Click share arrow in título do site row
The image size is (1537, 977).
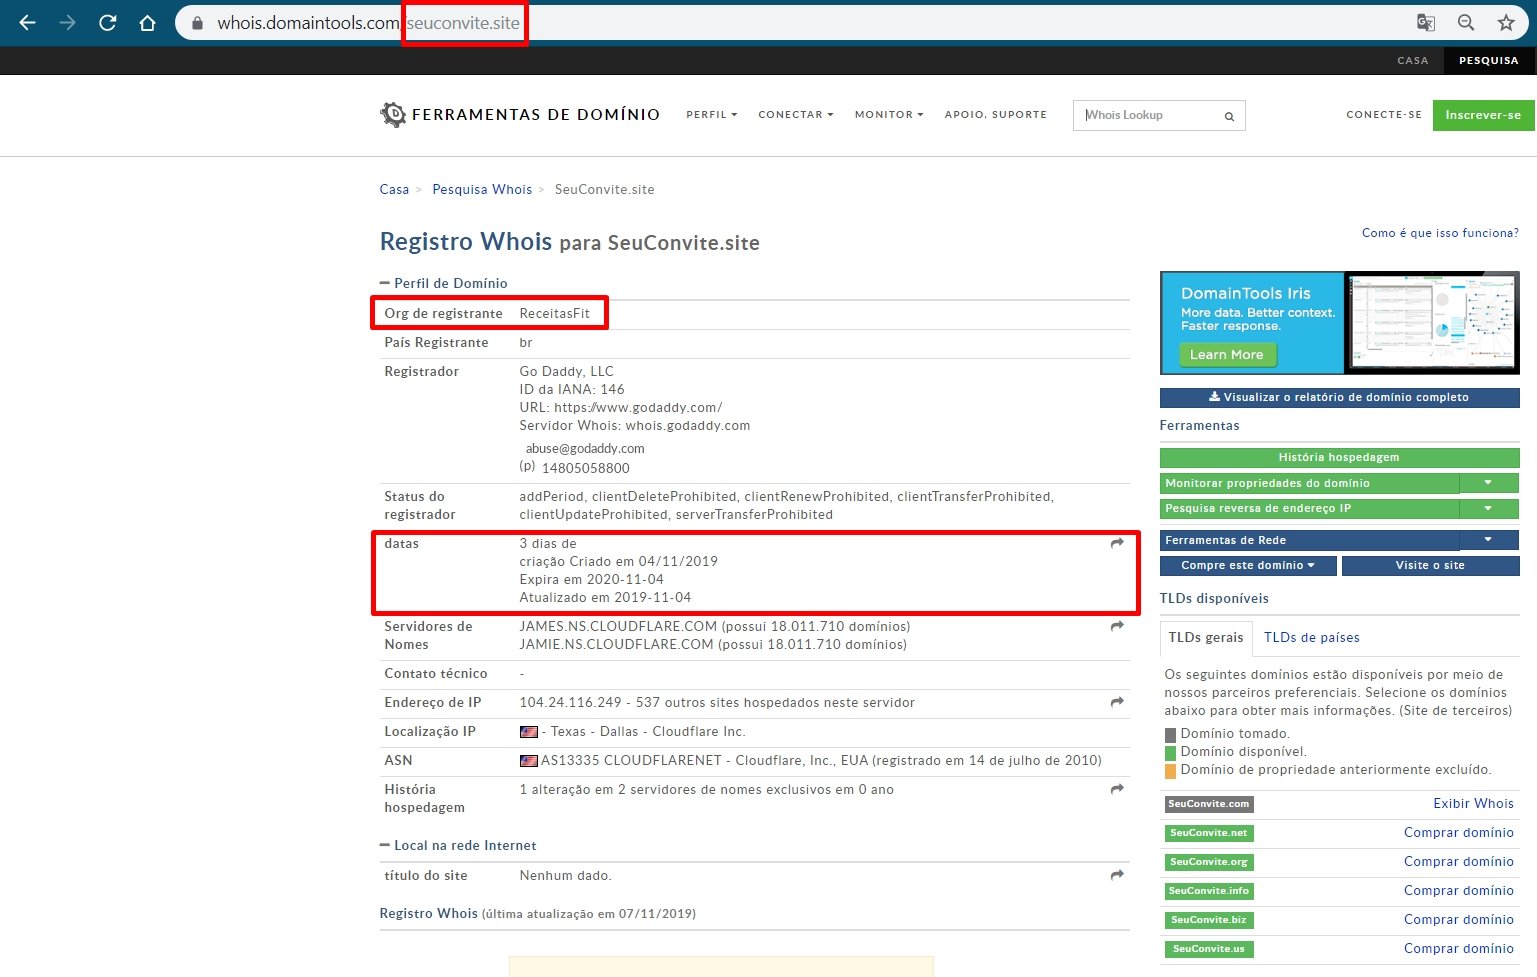[x=1117, y=875]
